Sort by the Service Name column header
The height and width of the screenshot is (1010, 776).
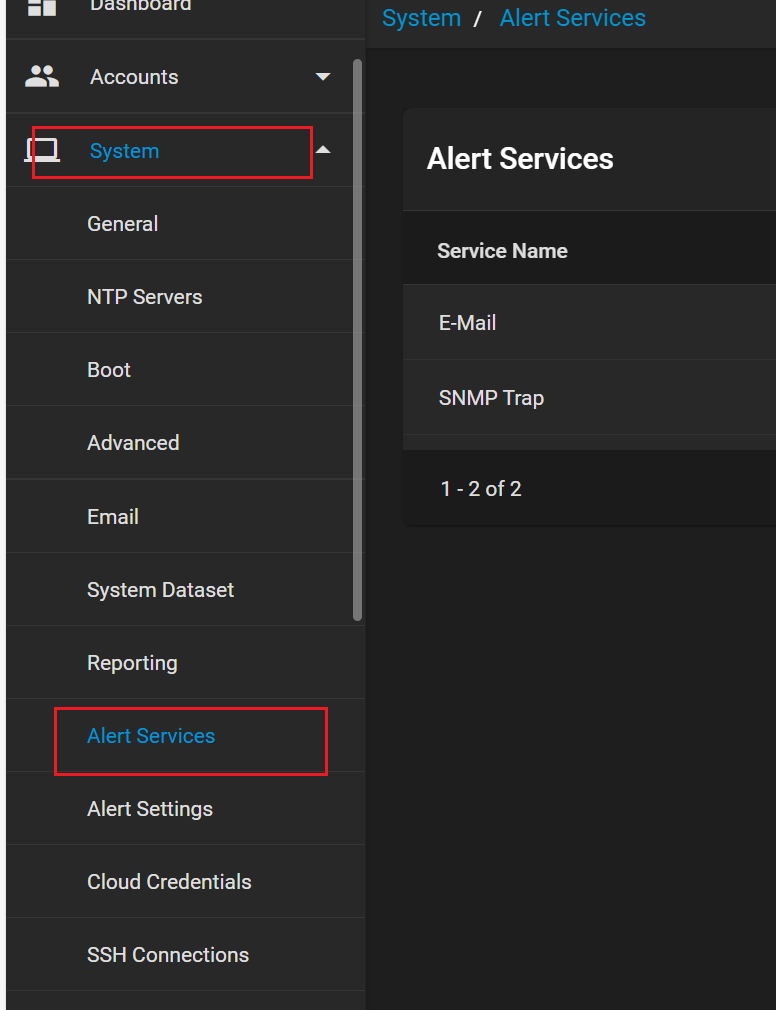[502, 251]
